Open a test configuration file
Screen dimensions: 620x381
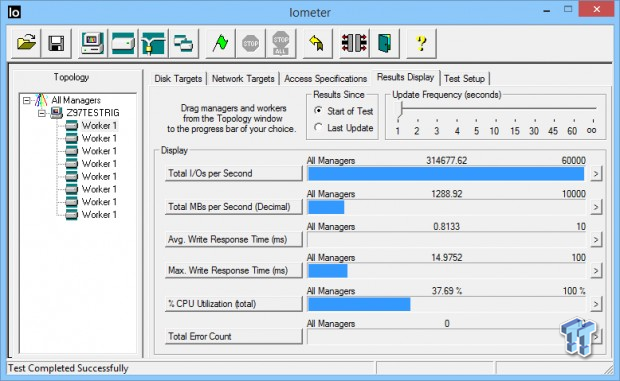(x=26, y=43)
